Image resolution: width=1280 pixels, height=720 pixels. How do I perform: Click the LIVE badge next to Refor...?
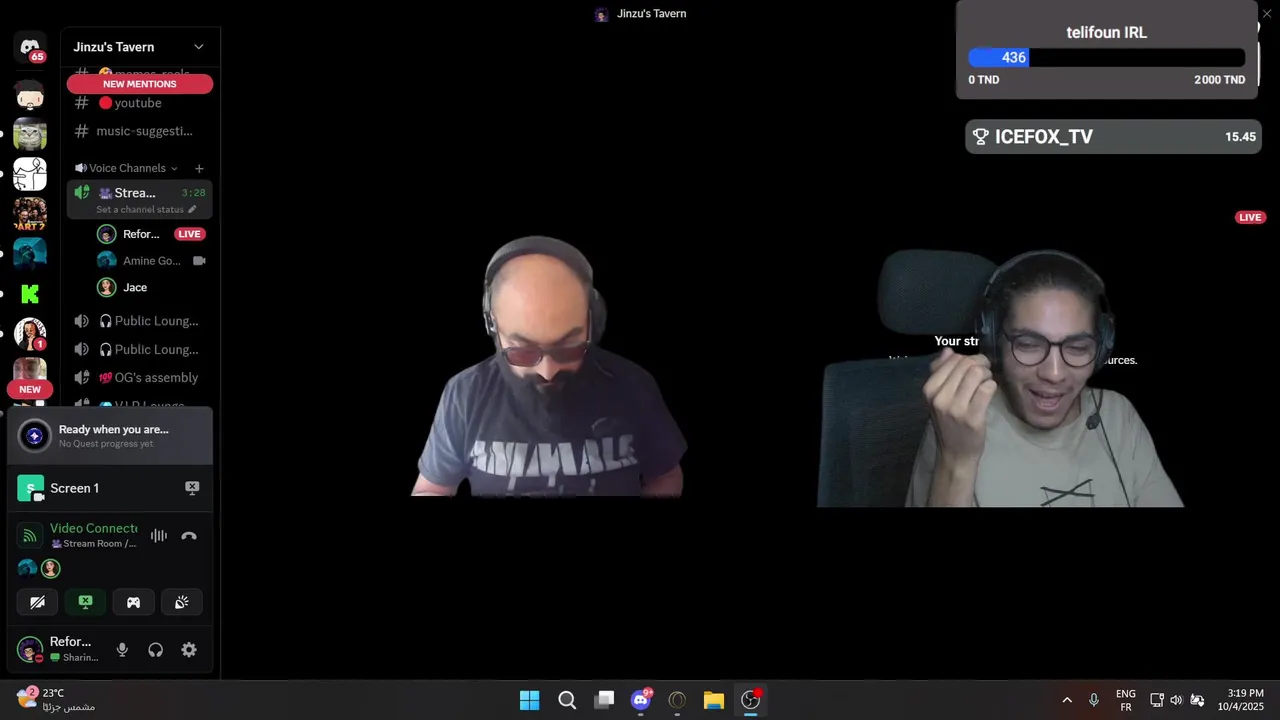click(x=189, y=234)
